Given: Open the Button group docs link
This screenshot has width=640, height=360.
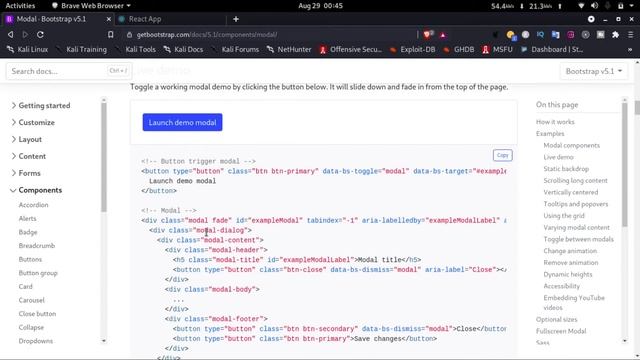Looking at the screenshot, I should (x=38, y=273).
